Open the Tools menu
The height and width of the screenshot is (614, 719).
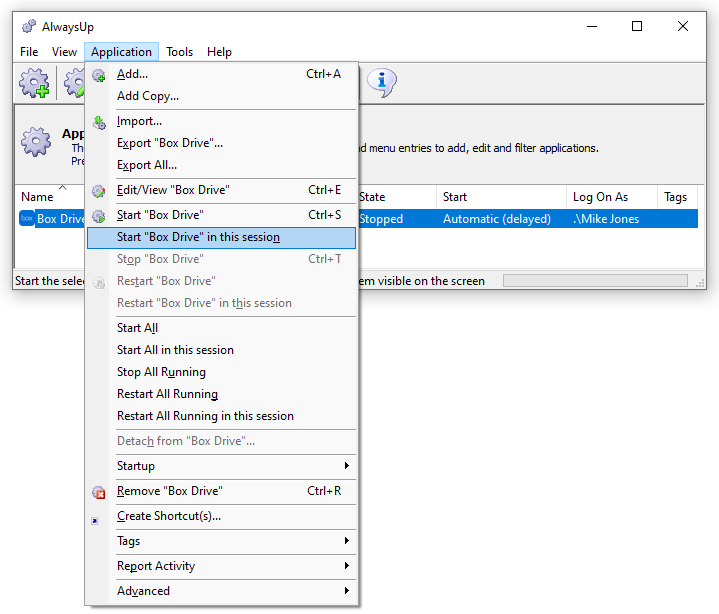click(x=179, y=52)
